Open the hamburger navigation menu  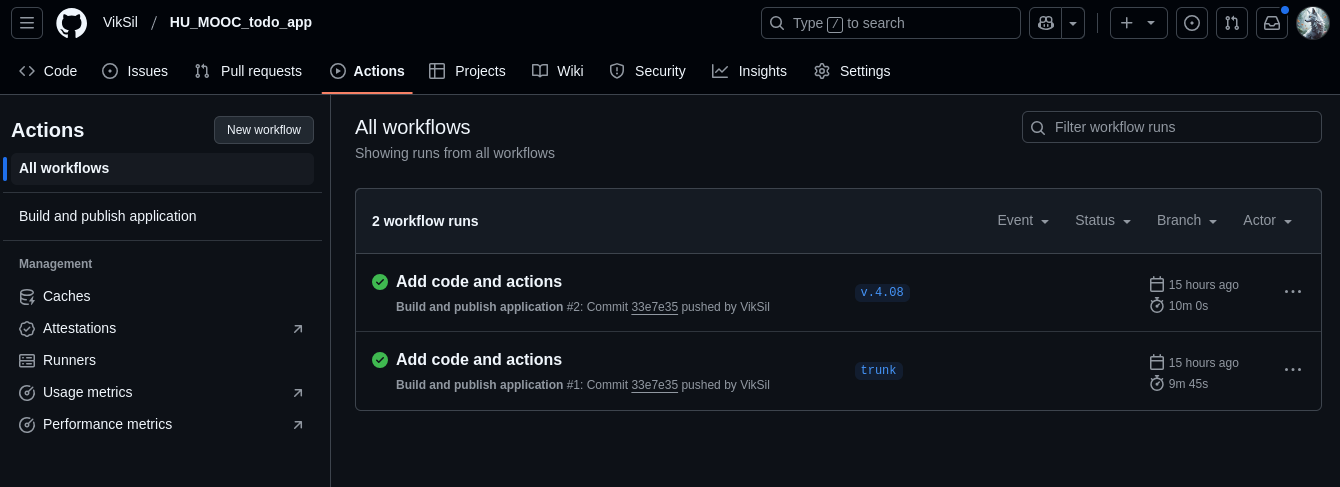point(27,23)
